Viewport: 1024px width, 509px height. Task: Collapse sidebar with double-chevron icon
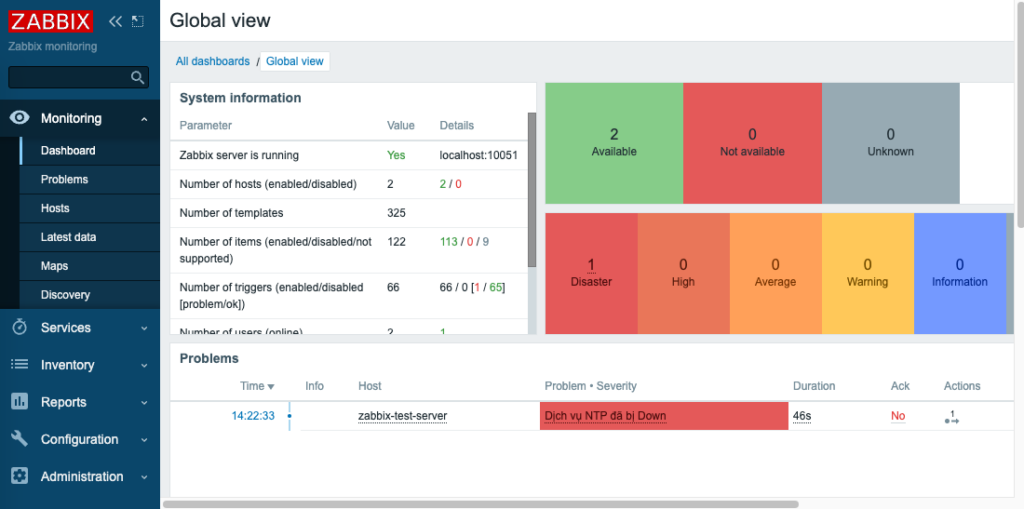point(116,22)
